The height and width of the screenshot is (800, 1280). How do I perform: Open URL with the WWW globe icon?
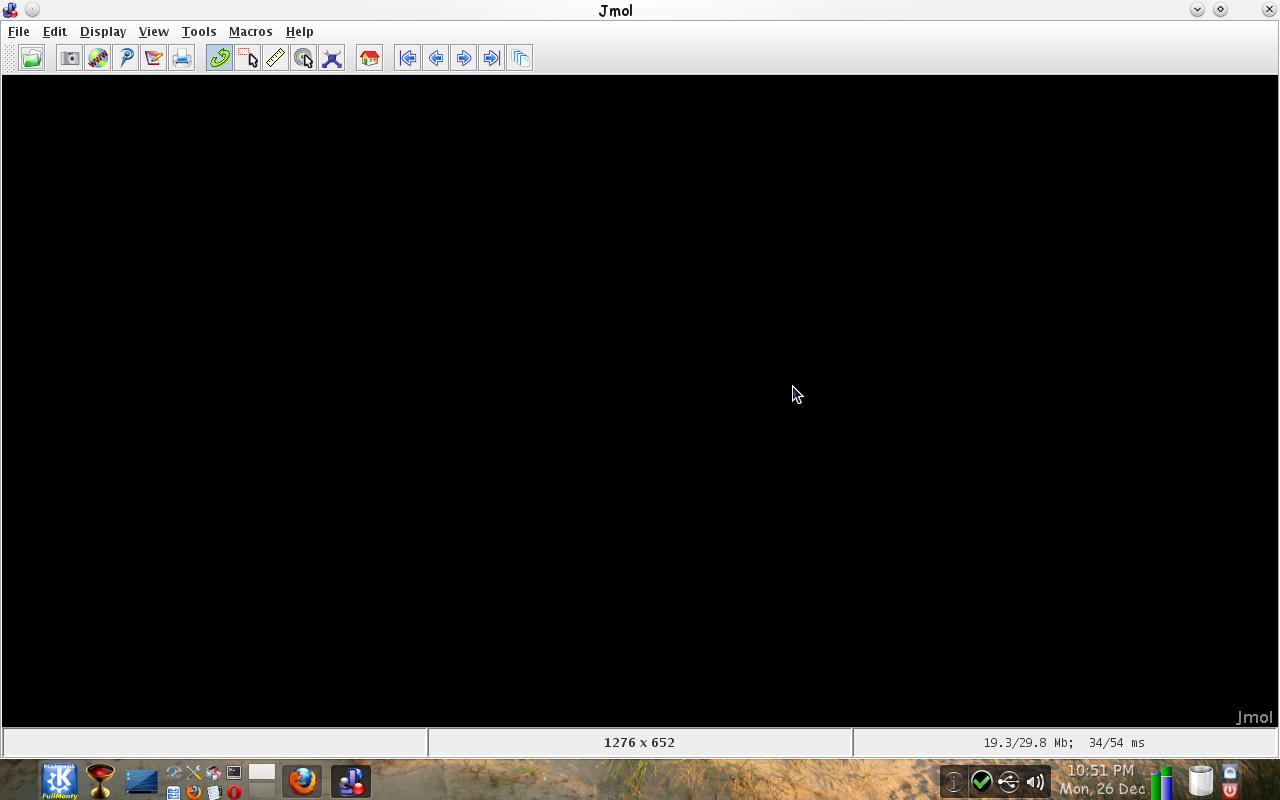[x=97, y=58]
